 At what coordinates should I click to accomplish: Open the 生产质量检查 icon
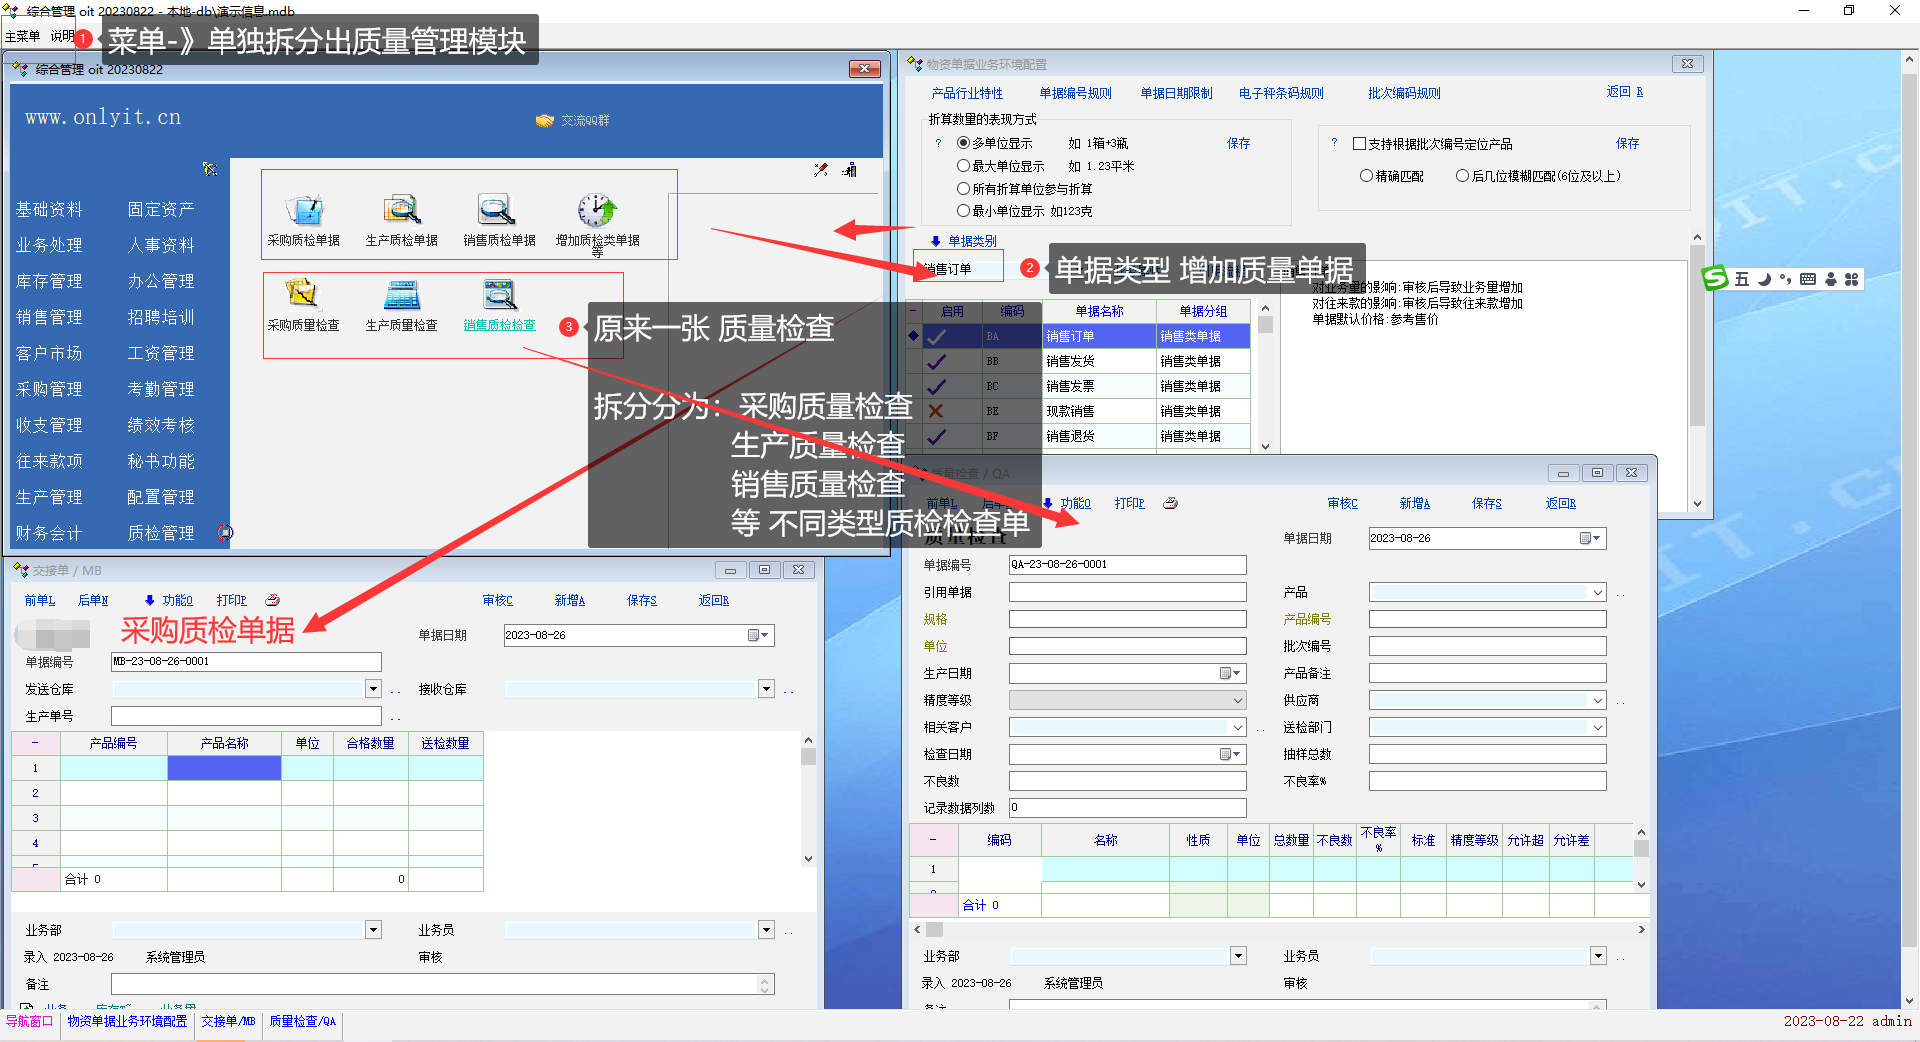click(401, 295)
